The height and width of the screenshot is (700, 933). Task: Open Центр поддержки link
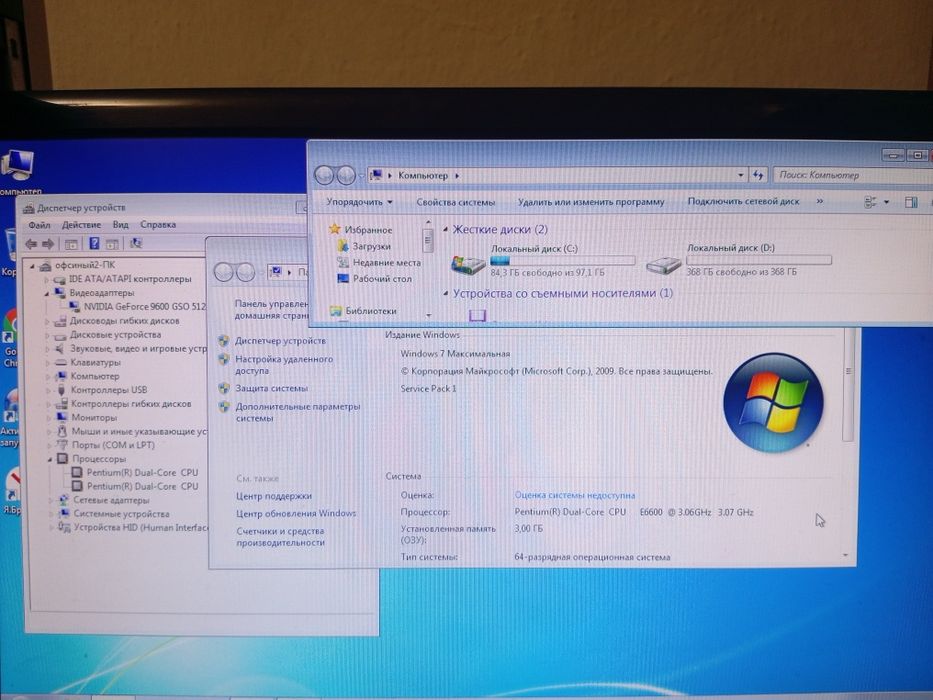(x=274, y=496)
